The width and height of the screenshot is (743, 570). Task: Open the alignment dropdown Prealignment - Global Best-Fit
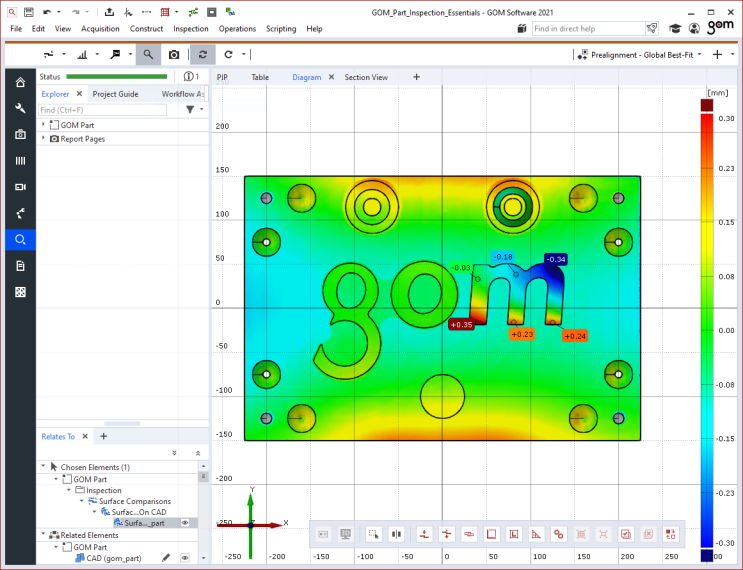coord(640,55)
